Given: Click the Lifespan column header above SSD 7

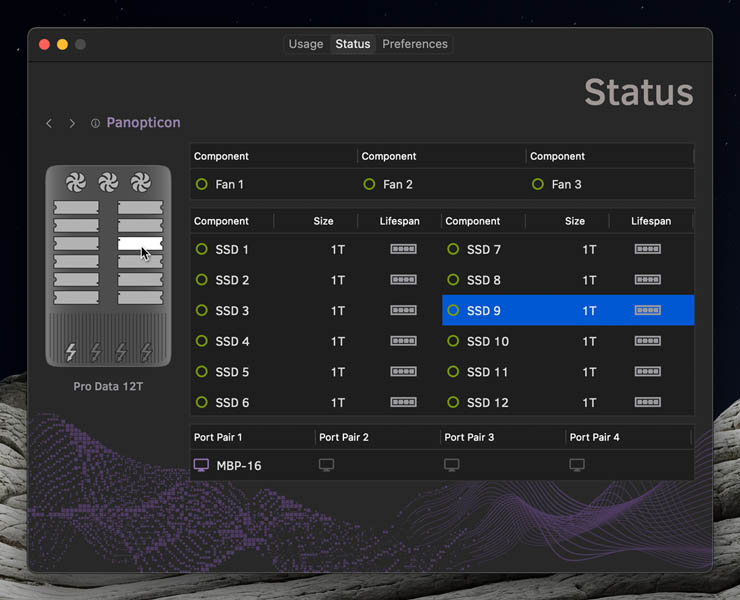Looking at the screenshot, I should click(651, 221).
